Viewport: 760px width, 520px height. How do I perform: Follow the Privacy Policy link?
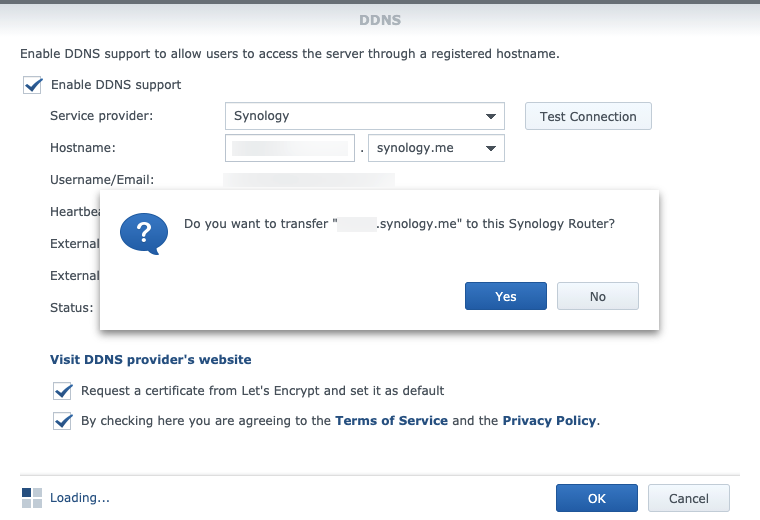(549, 421)
